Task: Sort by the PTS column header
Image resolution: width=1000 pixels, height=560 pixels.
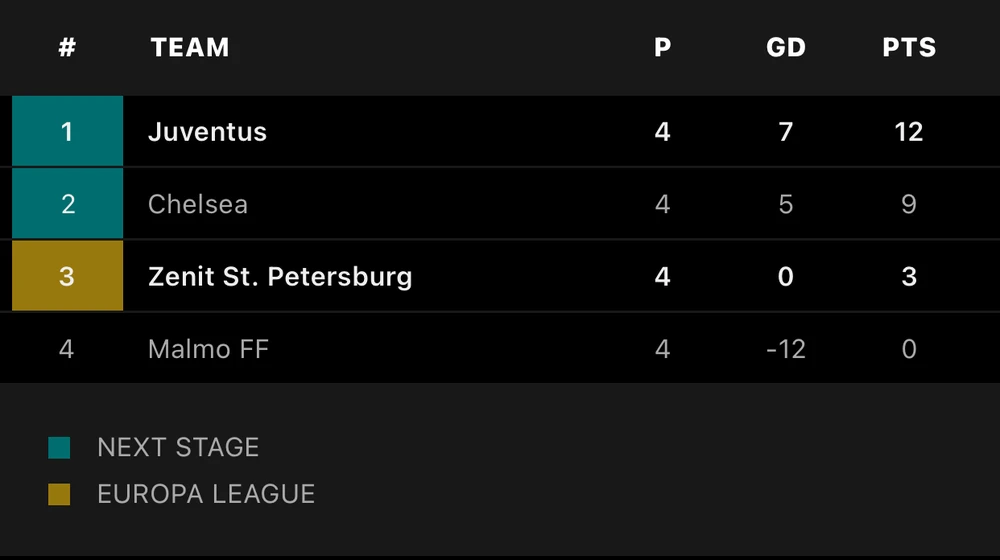Action: (909, 47)
